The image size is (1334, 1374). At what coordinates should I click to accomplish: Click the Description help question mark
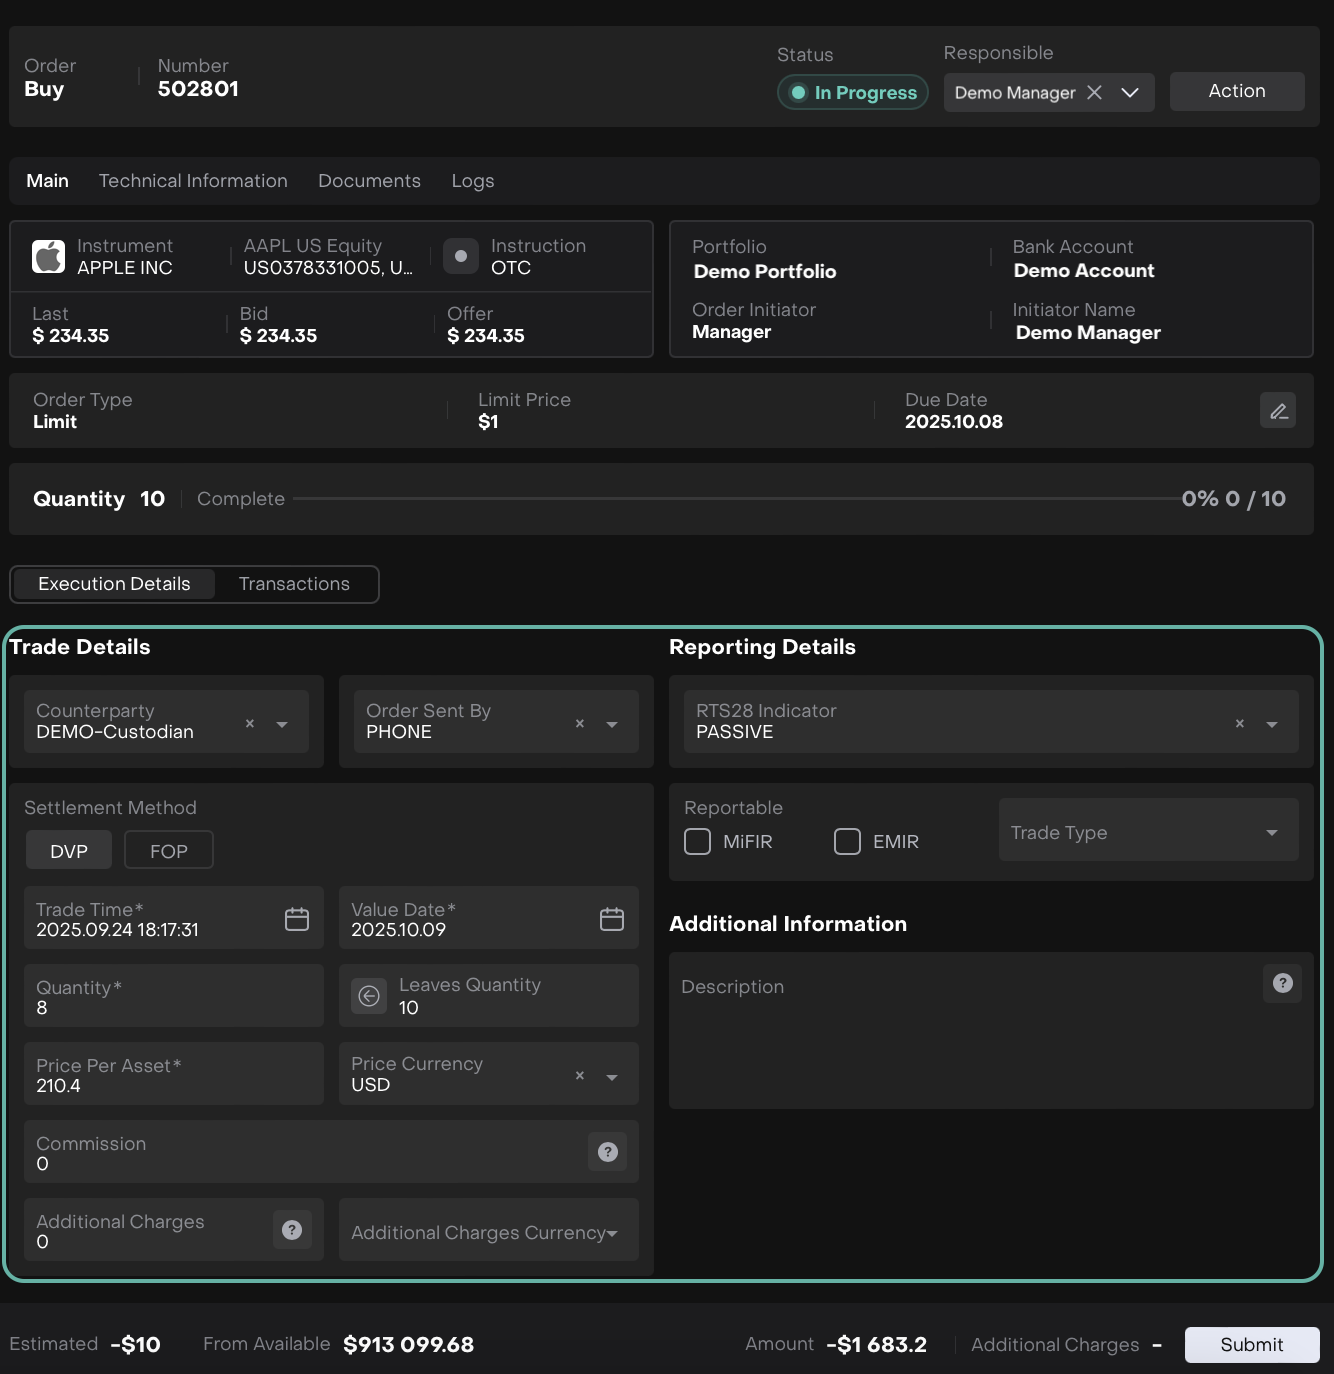click(x=1282, y=983)
